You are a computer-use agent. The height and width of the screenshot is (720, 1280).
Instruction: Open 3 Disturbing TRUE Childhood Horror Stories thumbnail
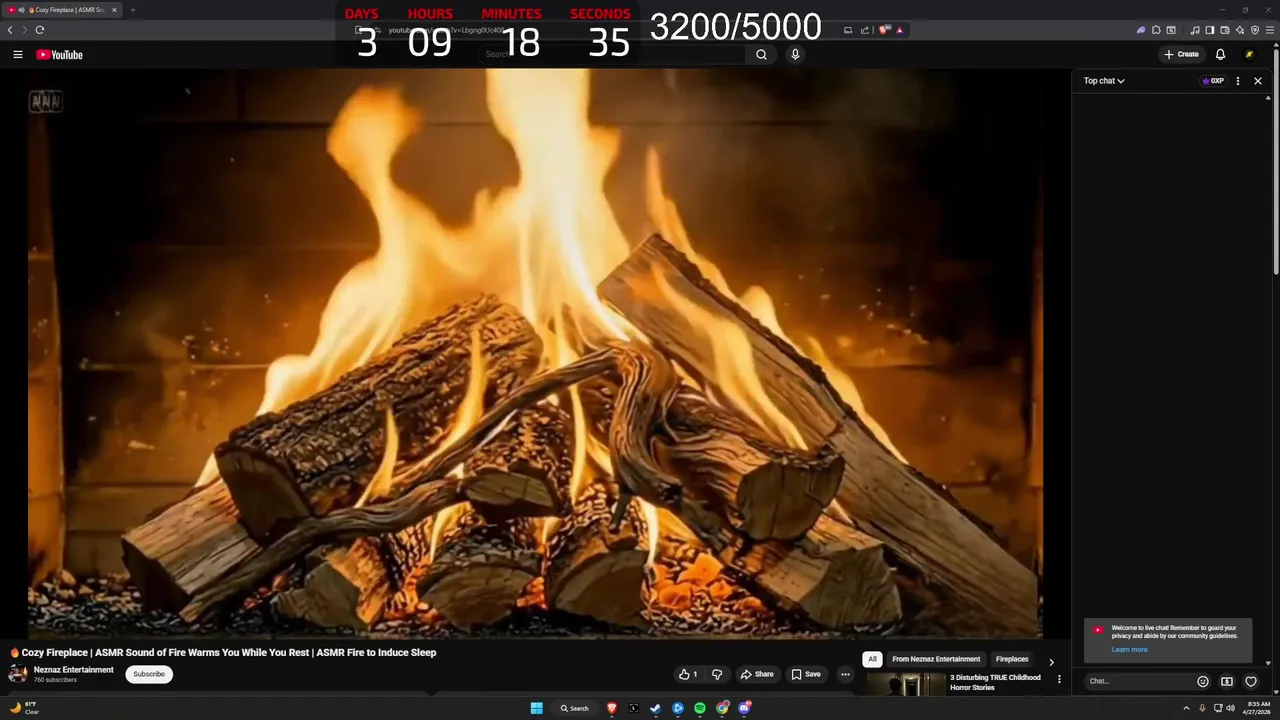click(906, 684)
